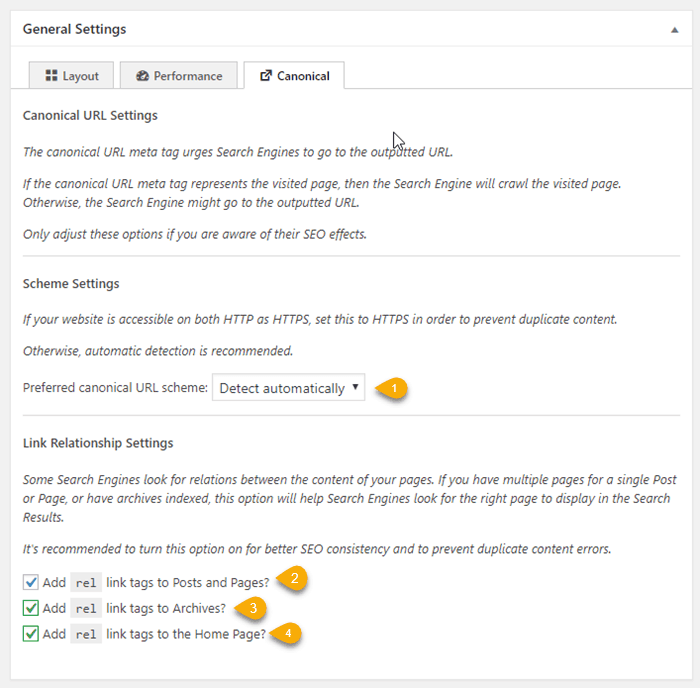Select the Canonical tab label
Image resolution: width=700 pixels, height=688 pixels.
303,76
